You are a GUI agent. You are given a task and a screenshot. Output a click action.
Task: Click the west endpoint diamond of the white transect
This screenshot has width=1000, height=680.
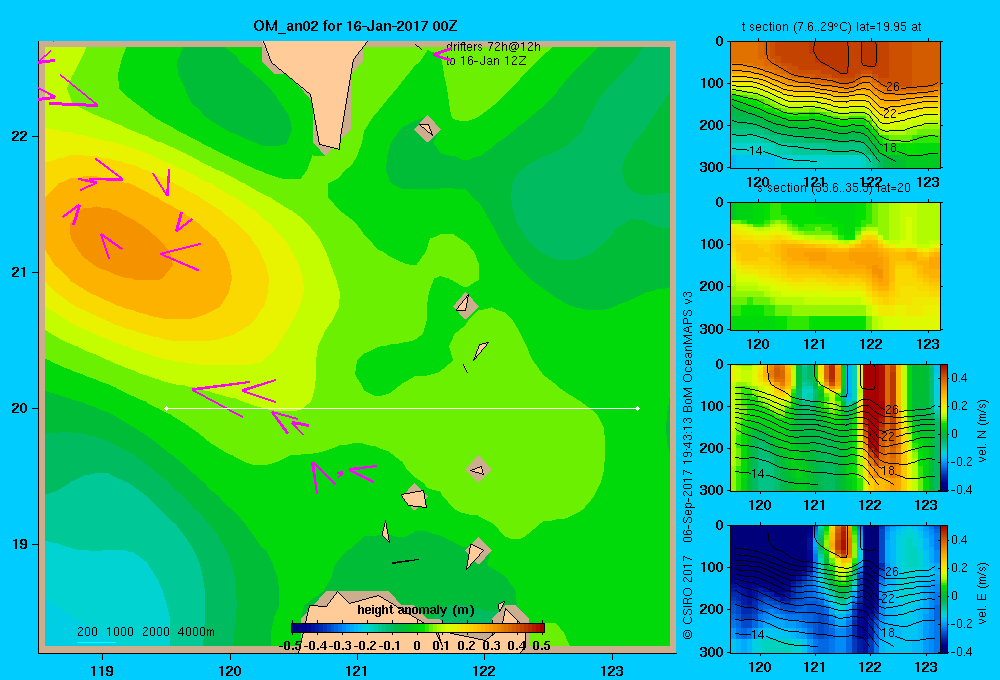(x=166, y=408)
